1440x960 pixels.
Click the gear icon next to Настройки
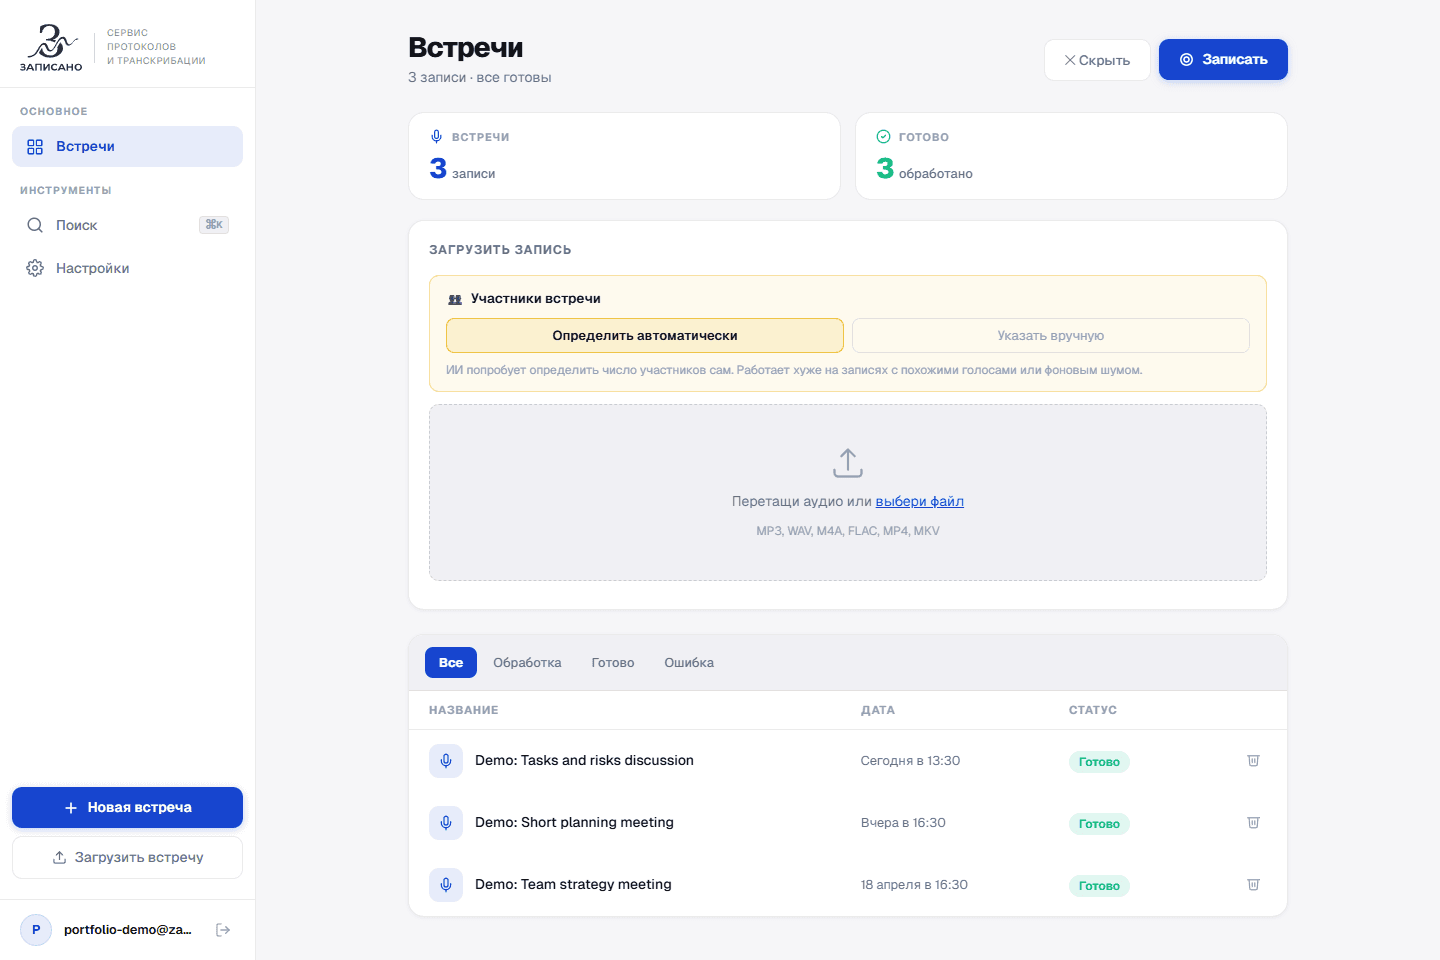[x=35, y=268]
